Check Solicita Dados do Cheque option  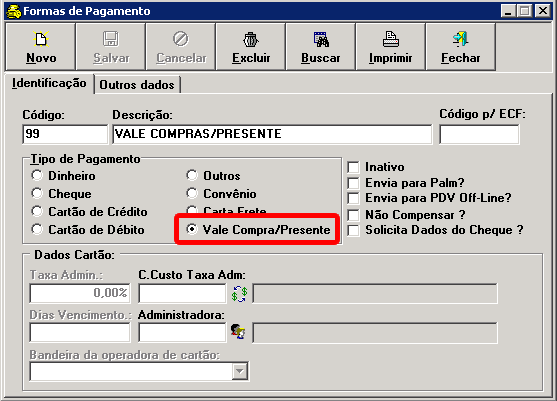(x=353, y=230)
